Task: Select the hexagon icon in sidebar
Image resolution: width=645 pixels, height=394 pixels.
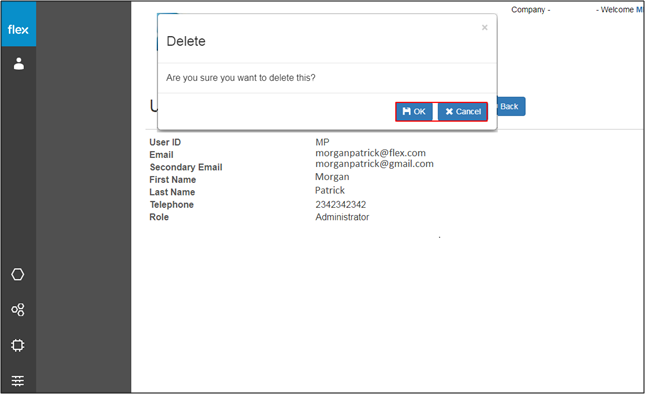Action: (x=18, y=274)
